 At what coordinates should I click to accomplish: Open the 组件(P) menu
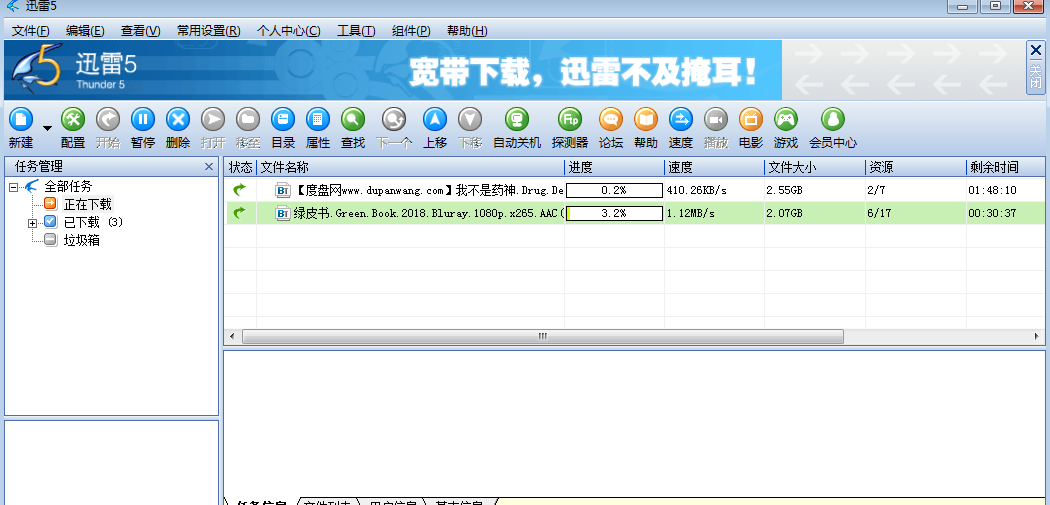(411, 31)
